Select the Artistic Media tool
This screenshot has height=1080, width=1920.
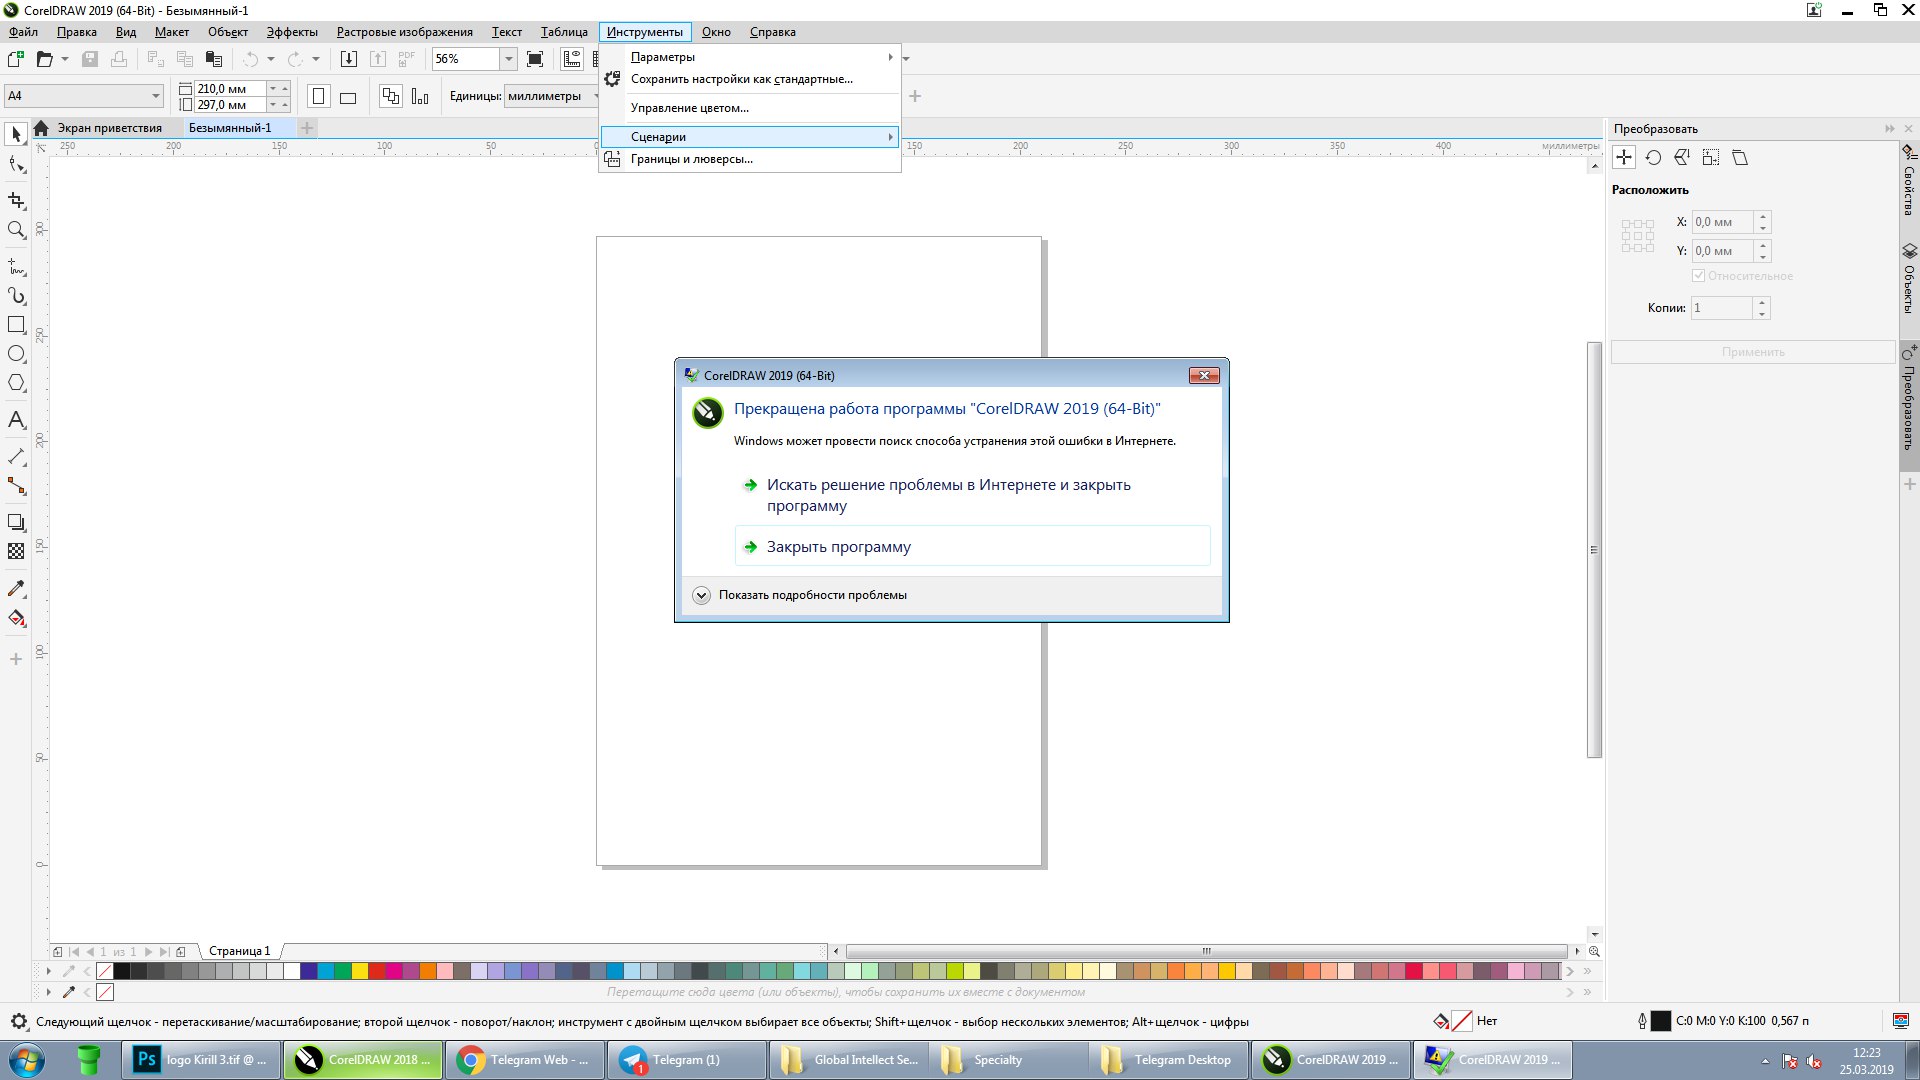tap(16, 296)
